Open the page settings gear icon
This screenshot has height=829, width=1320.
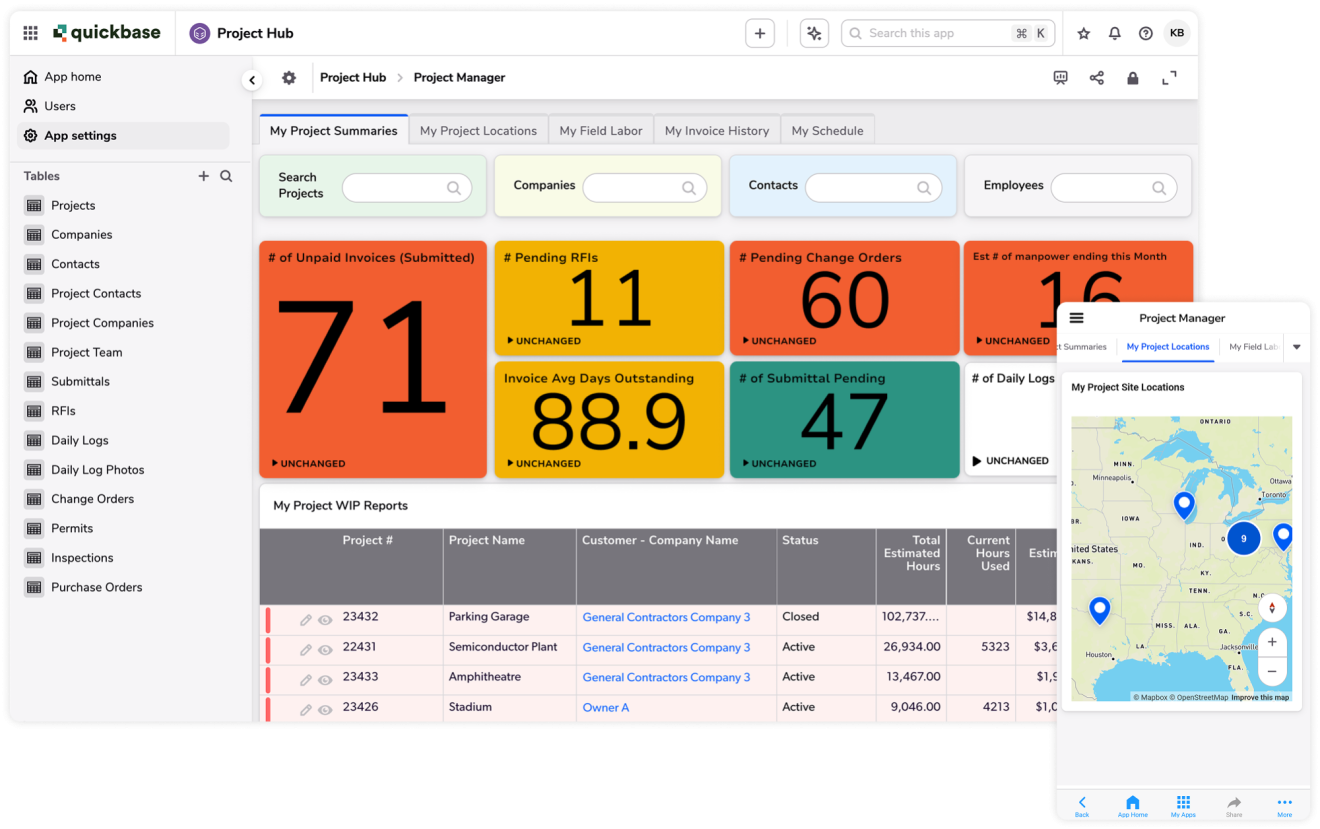point(289,77)
